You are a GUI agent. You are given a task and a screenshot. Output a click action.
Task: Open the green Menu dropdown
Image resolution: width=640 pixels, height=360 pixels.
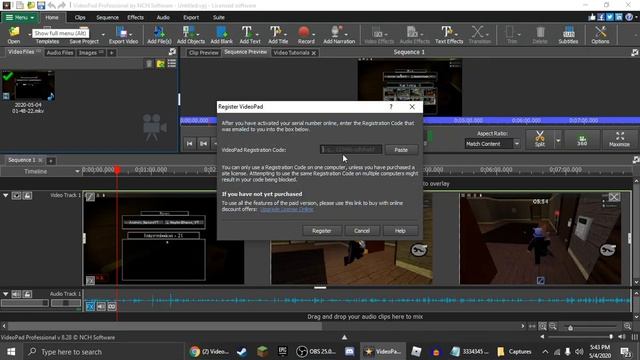pos(20,18)
